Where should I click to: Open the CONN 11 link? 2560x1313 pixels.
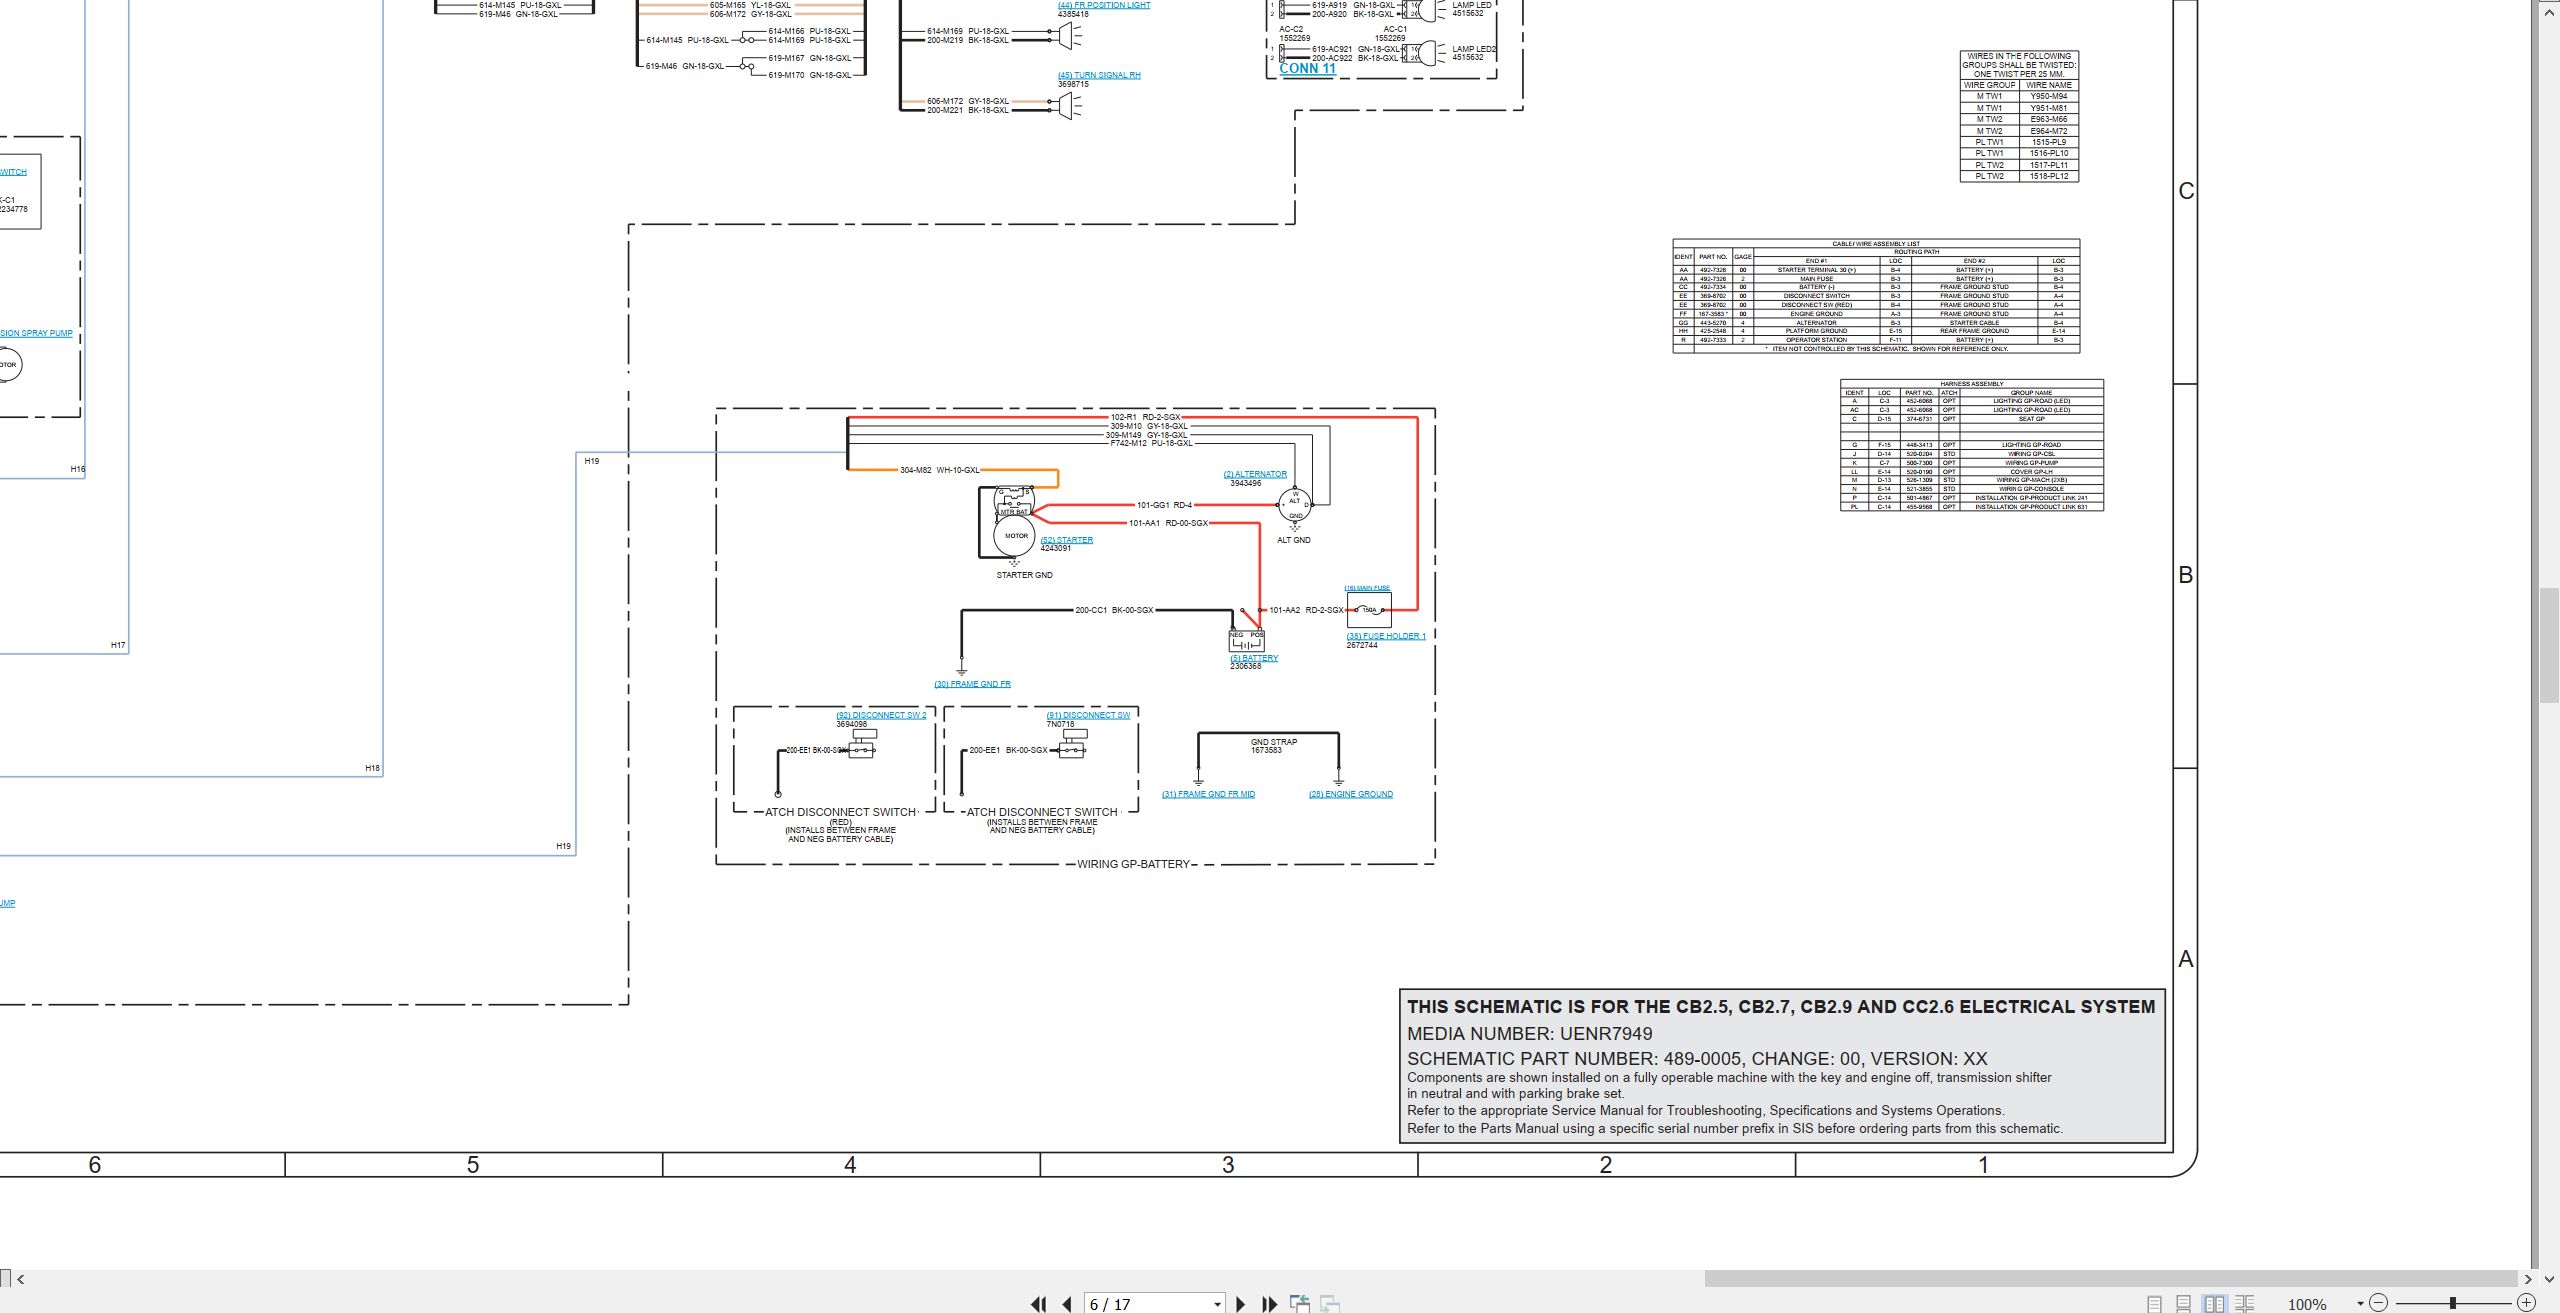coord(1307,69)
